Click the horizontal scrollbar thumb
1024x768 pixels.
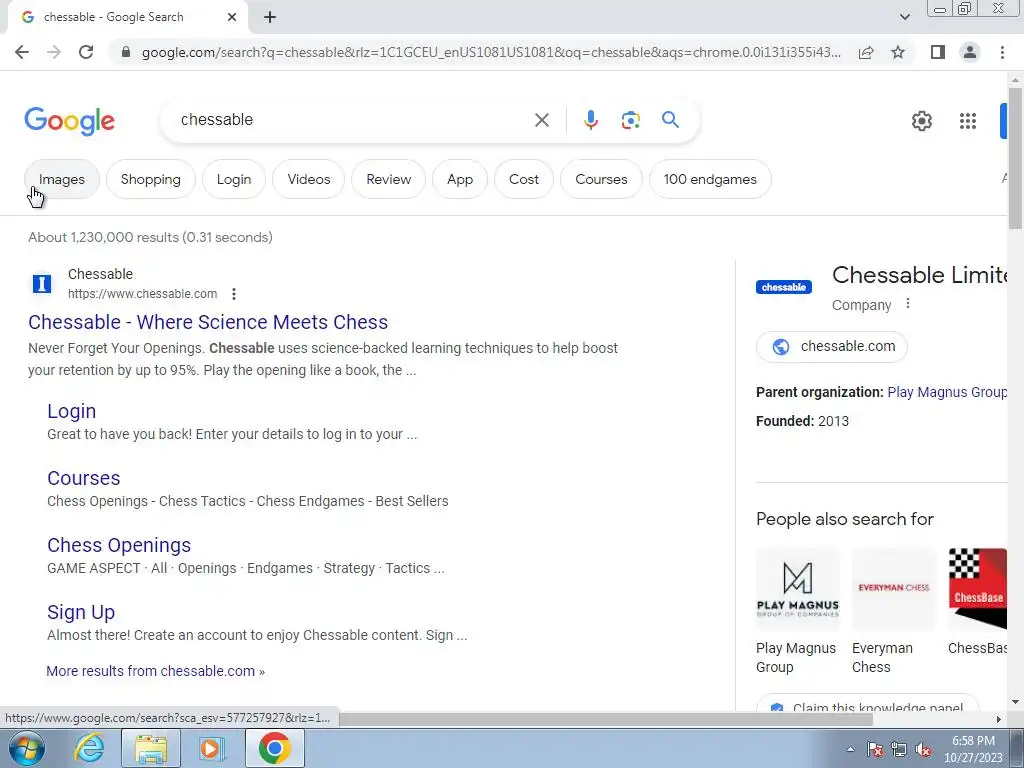[x=604, y=719]
